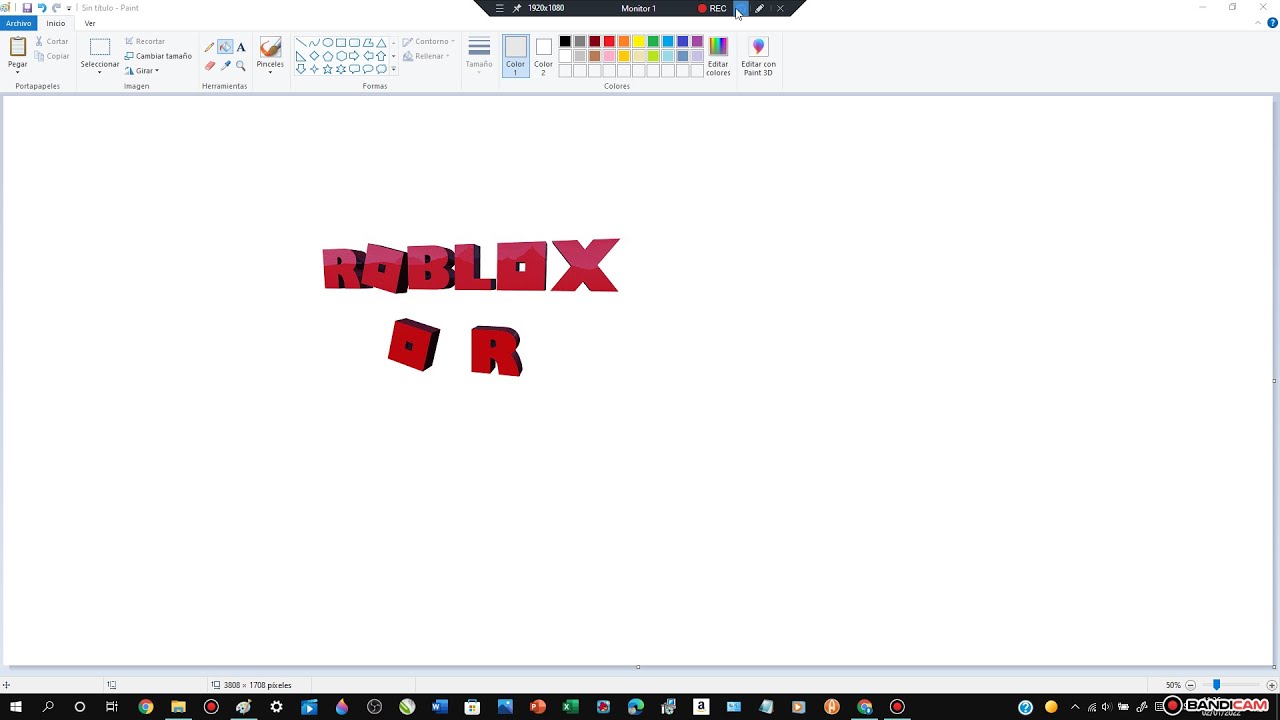Click the zoom in plus button
The width and height of the screenshot is (1280, 720).
pos(1272,685)
